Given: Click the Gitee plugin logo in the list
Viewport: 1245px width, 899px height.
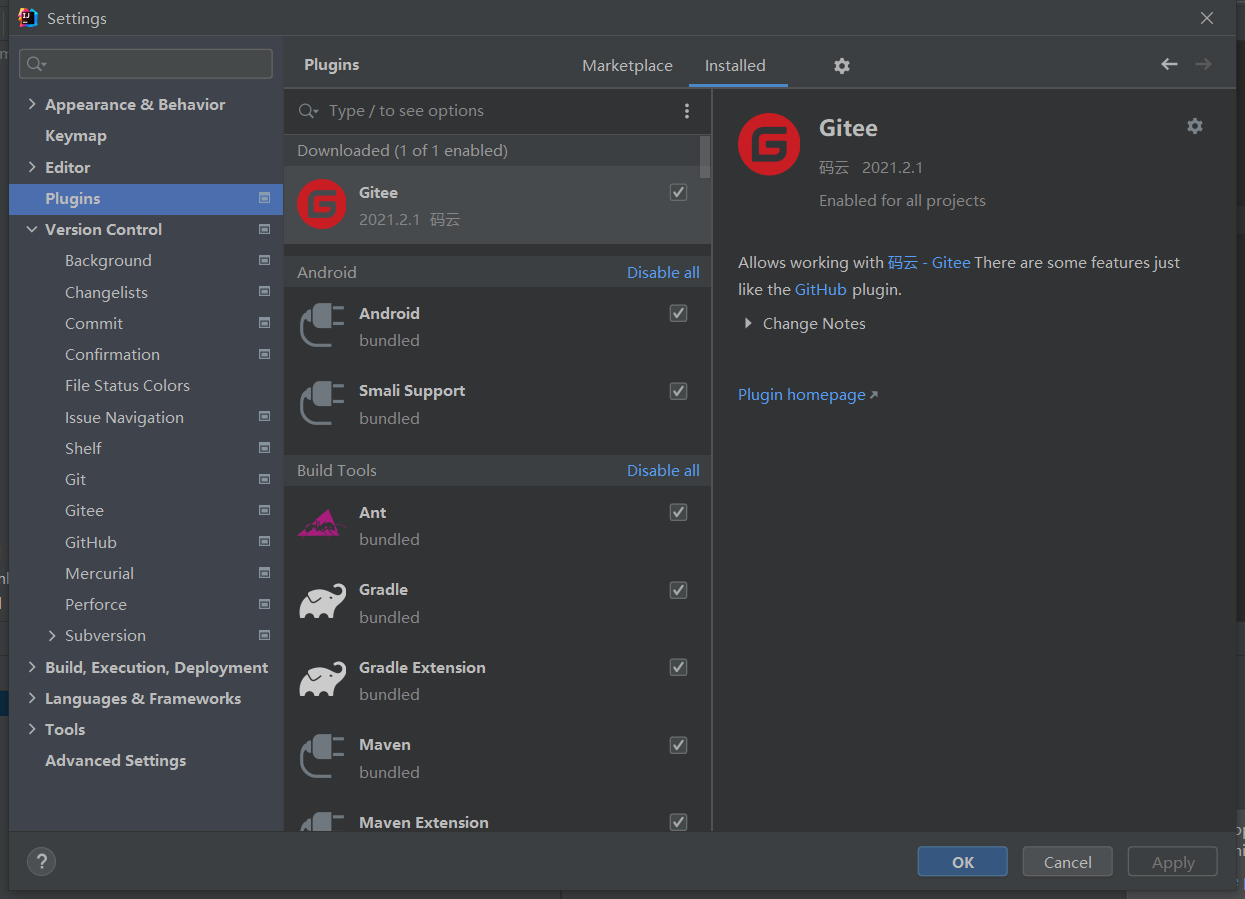Looking at the screenshot, I should tap(322, 204).
